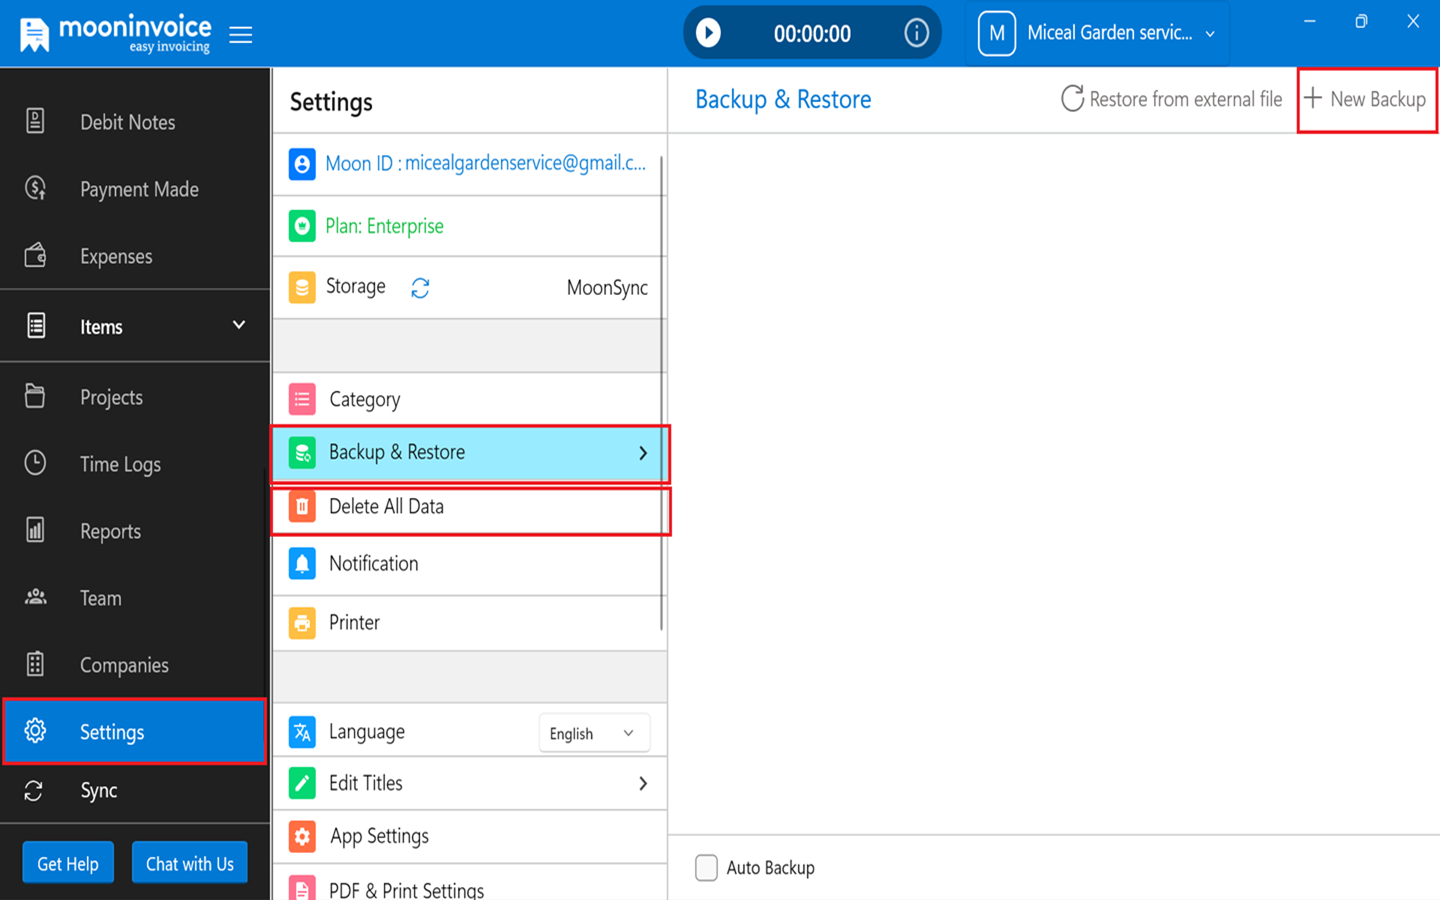Select the Debit Notes icon in sidebar

click(35, 121)
